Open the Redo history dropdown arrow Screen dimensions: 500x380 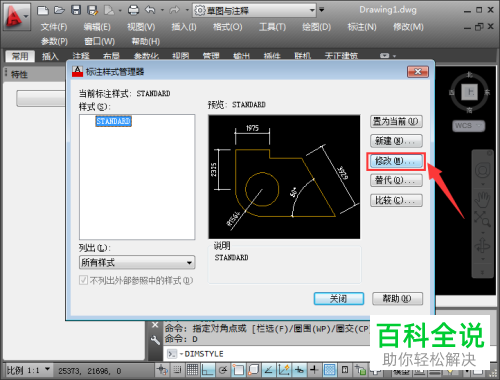pyautogui.click(x=187, y=10)
